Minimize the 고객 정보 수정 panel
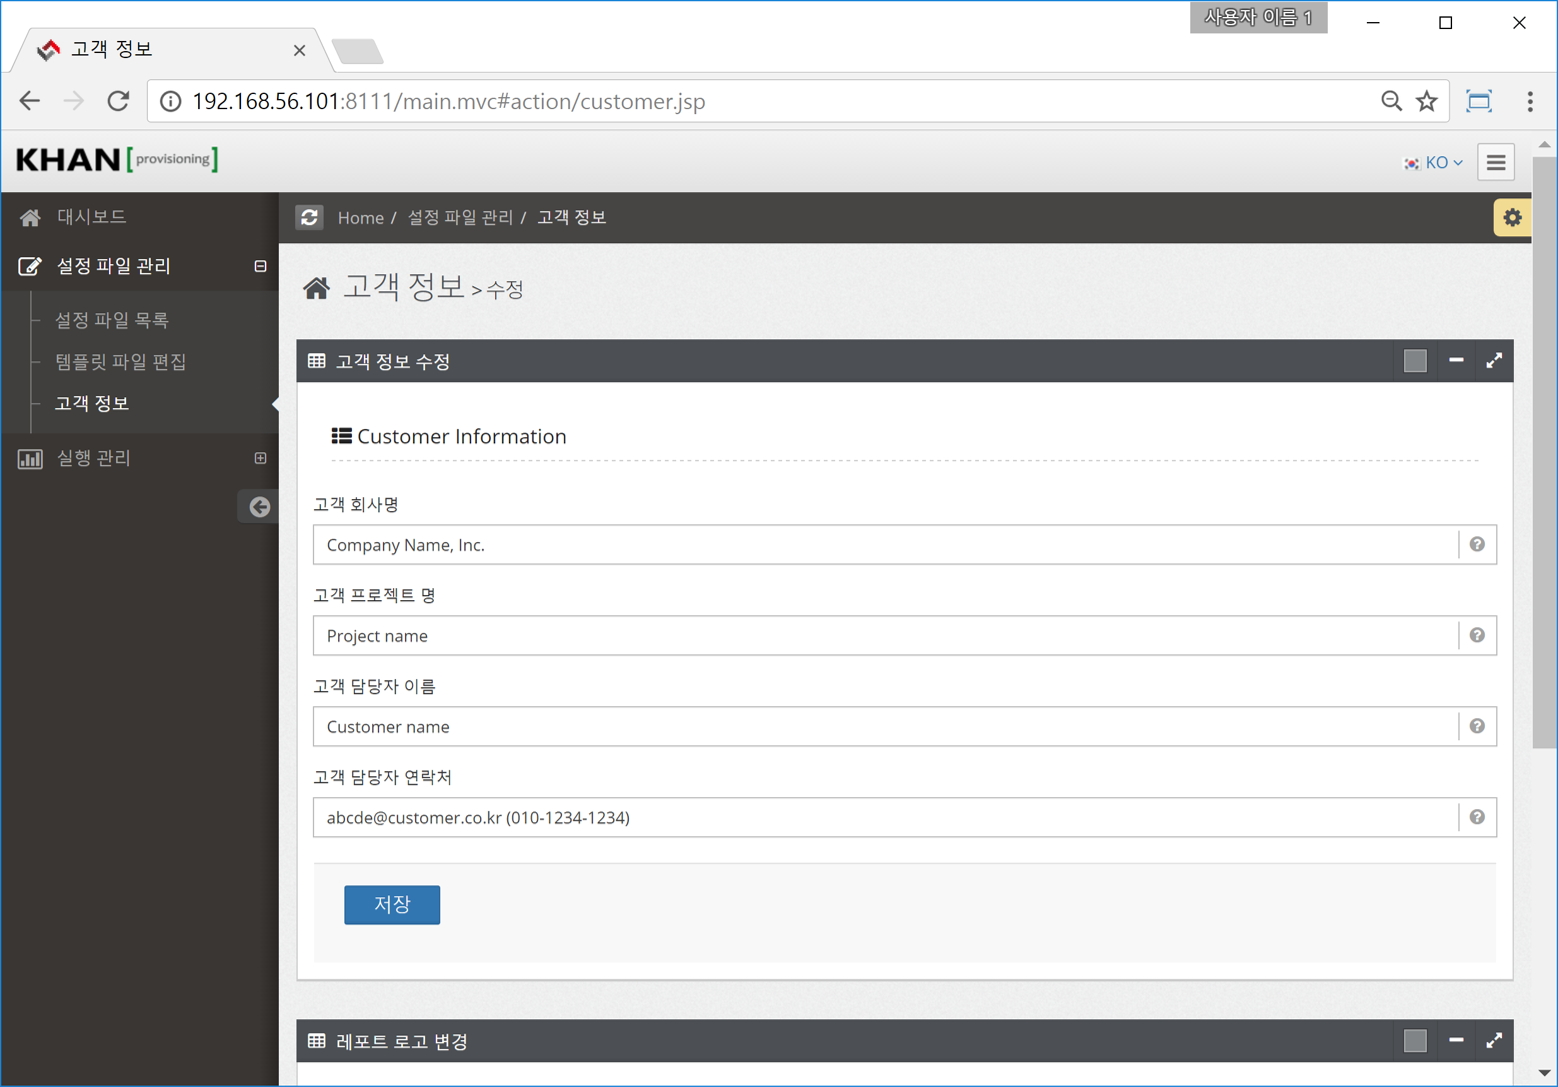1558x1087 pixels. click(x=1455, y=361)
